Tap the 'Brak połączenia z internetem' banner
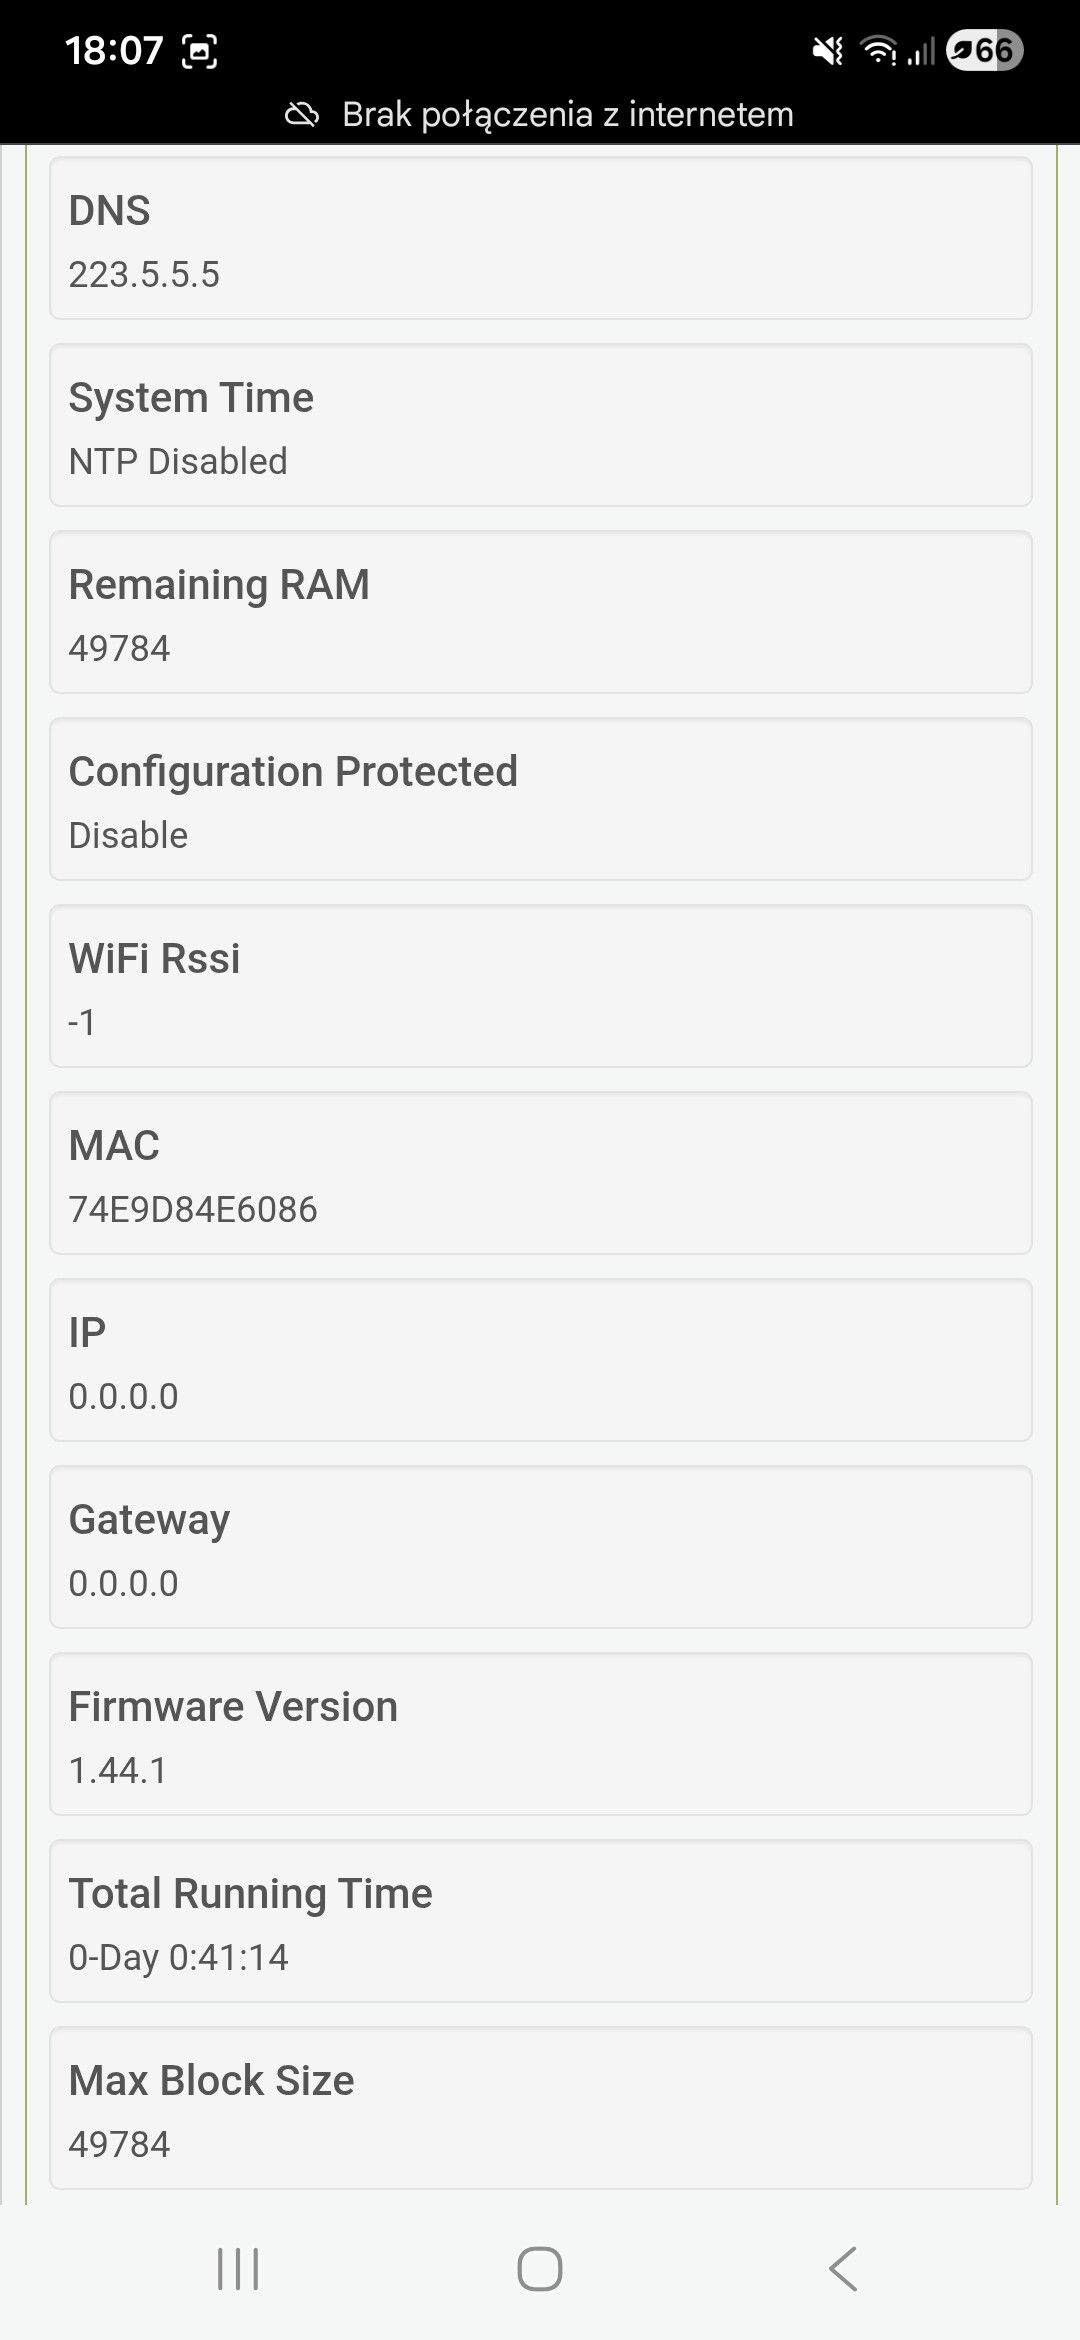 tap(567, 115)
